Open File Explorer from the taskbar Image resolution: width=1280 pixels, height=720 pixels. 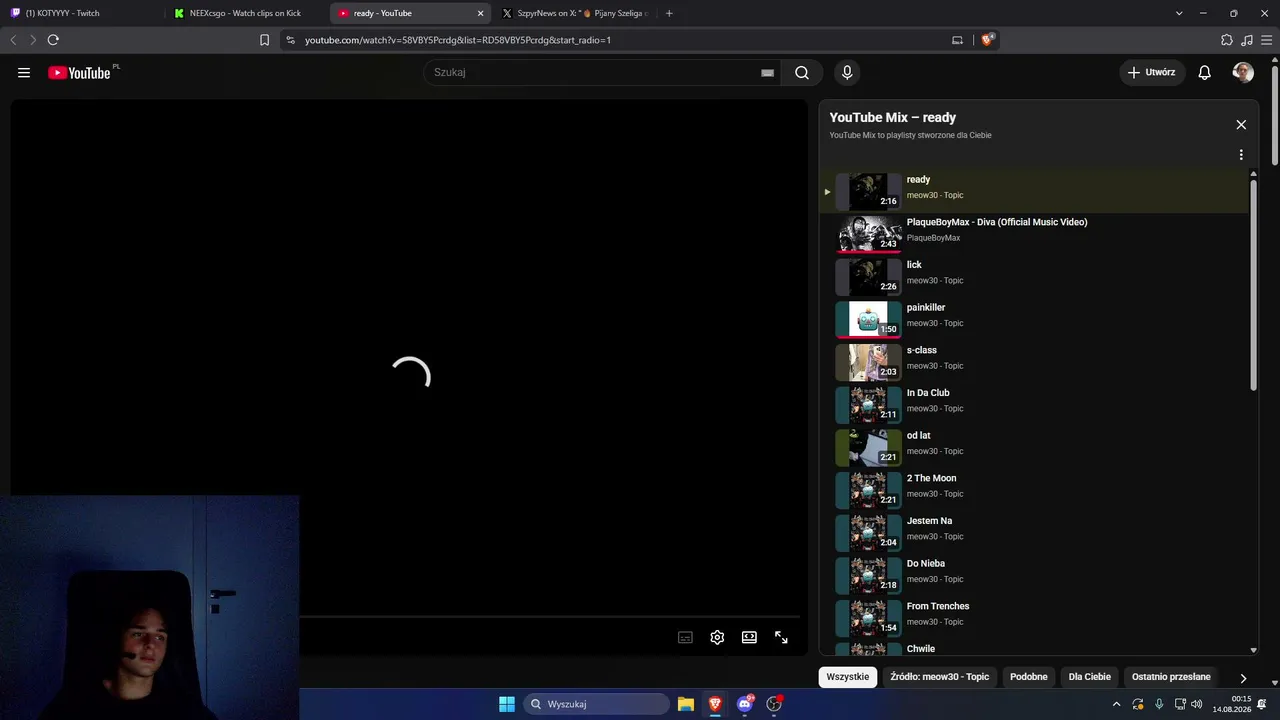click(685, 704)
